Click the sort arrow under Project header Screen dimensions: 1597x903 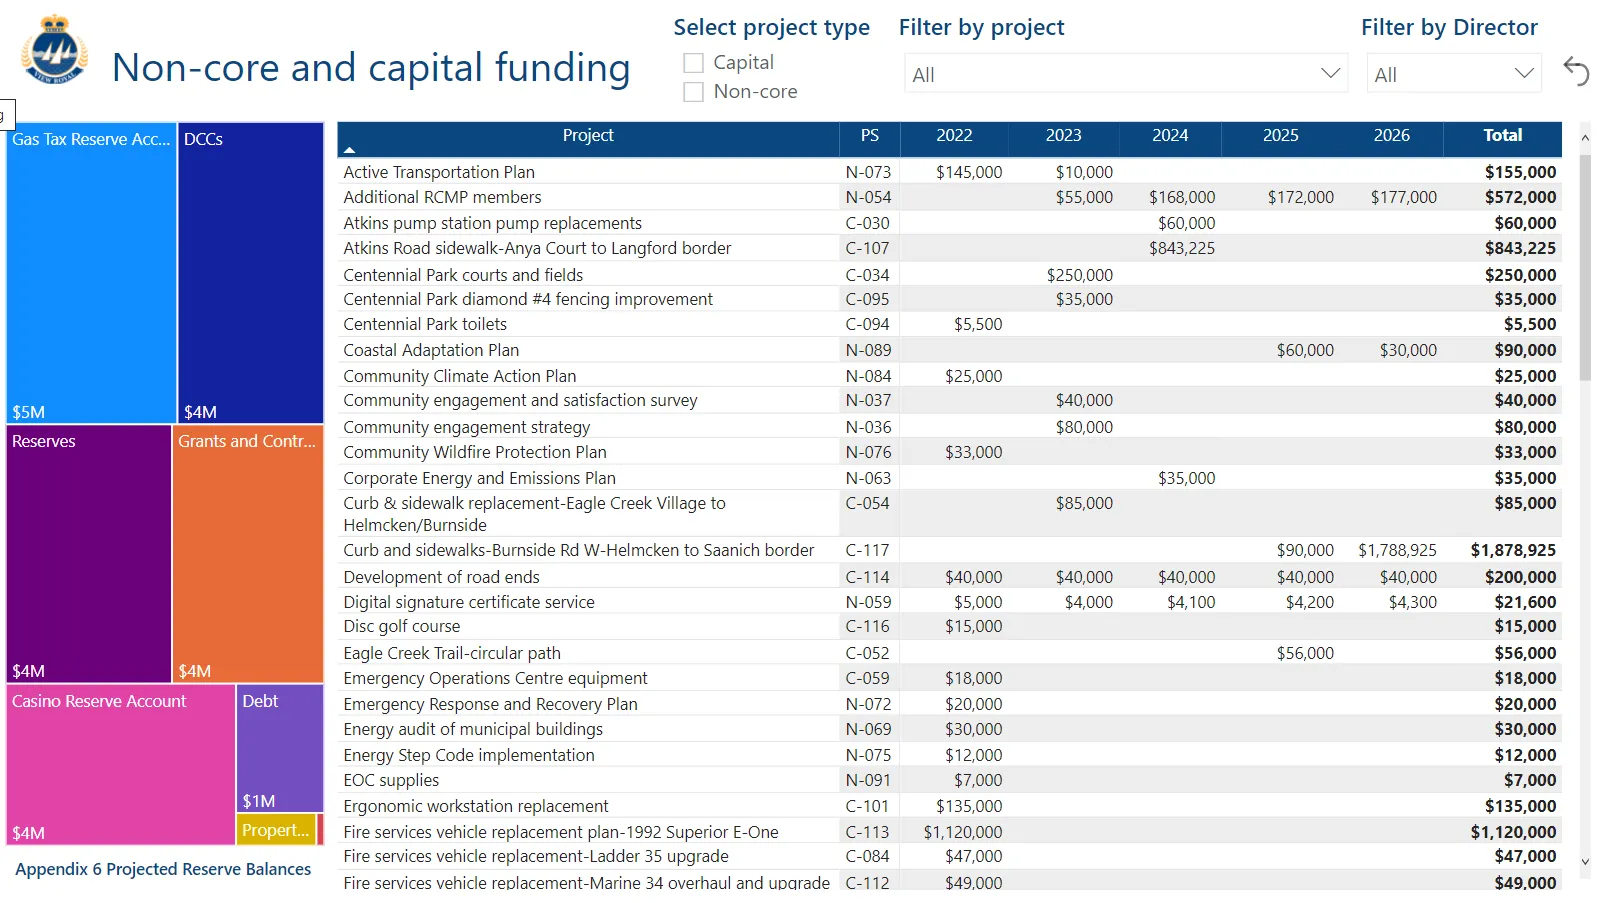[349, 150]
